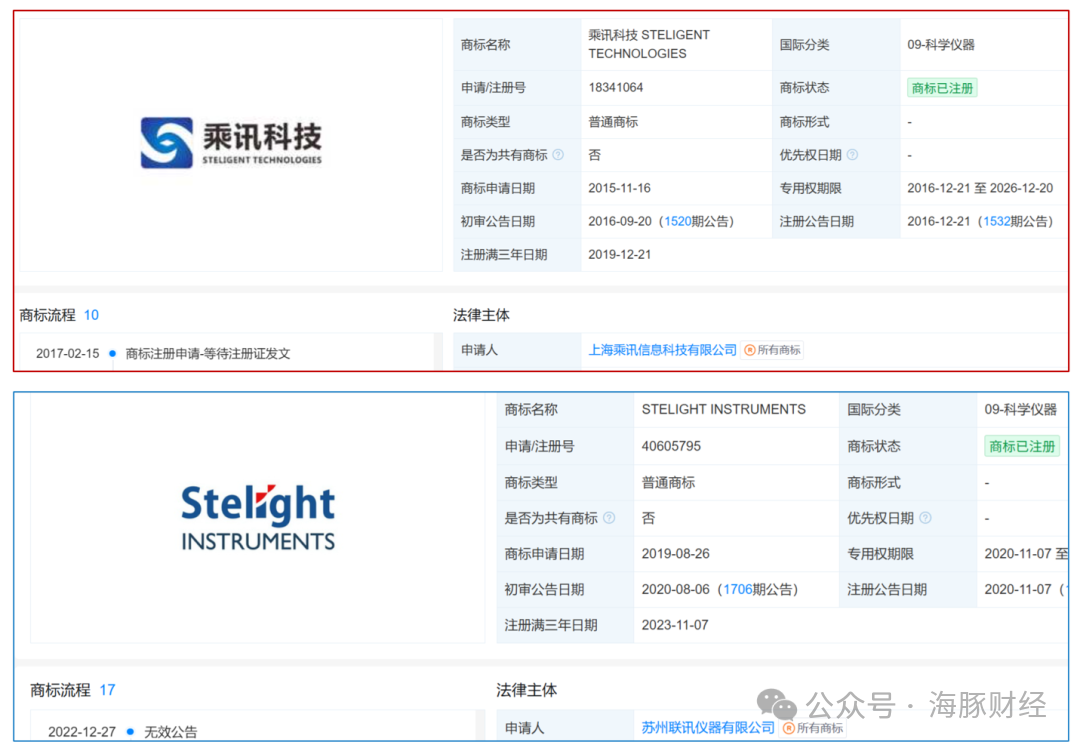This screenshot has height=748, width=1080.
Task: Click 所有商标 next to 上海乘讯信息科技有限公司
Action: 772,350
